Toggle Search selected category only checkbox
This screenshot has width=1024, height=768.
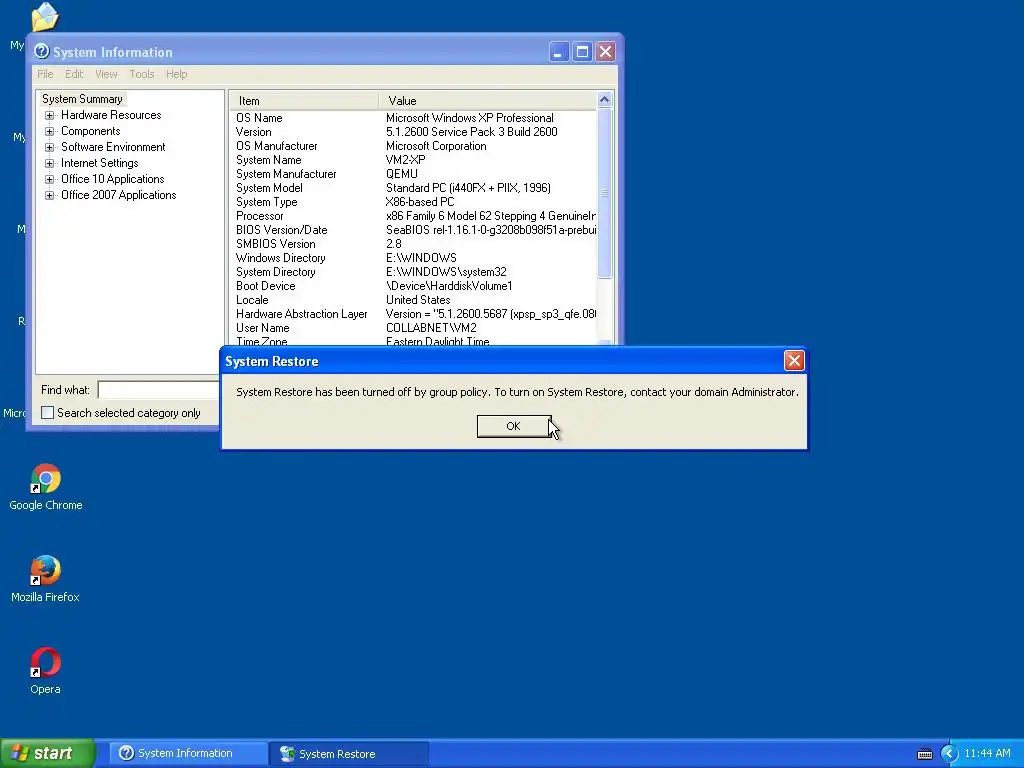(48, 413)
